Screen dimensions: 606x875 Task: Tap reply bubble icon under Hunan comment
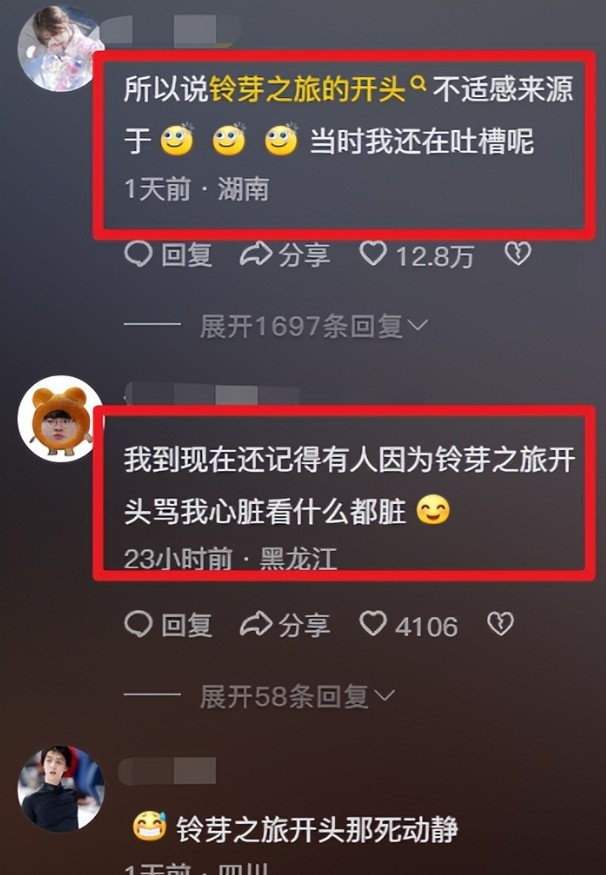pos(138,254)
